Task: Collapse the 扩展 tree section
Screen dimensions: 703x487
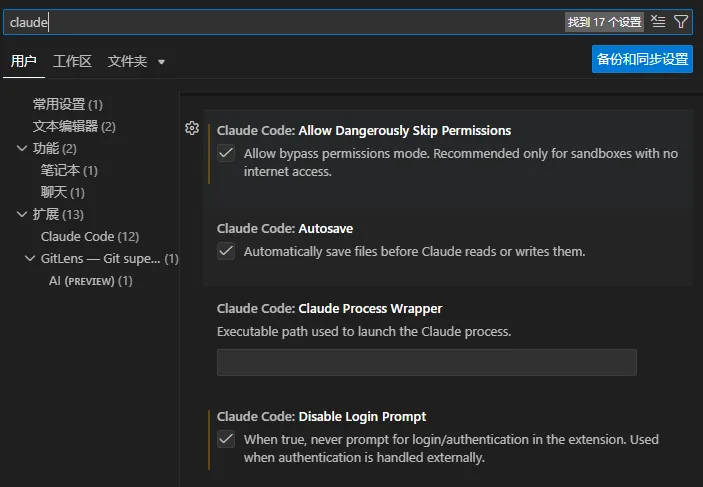Action: [x=23, y=214]
